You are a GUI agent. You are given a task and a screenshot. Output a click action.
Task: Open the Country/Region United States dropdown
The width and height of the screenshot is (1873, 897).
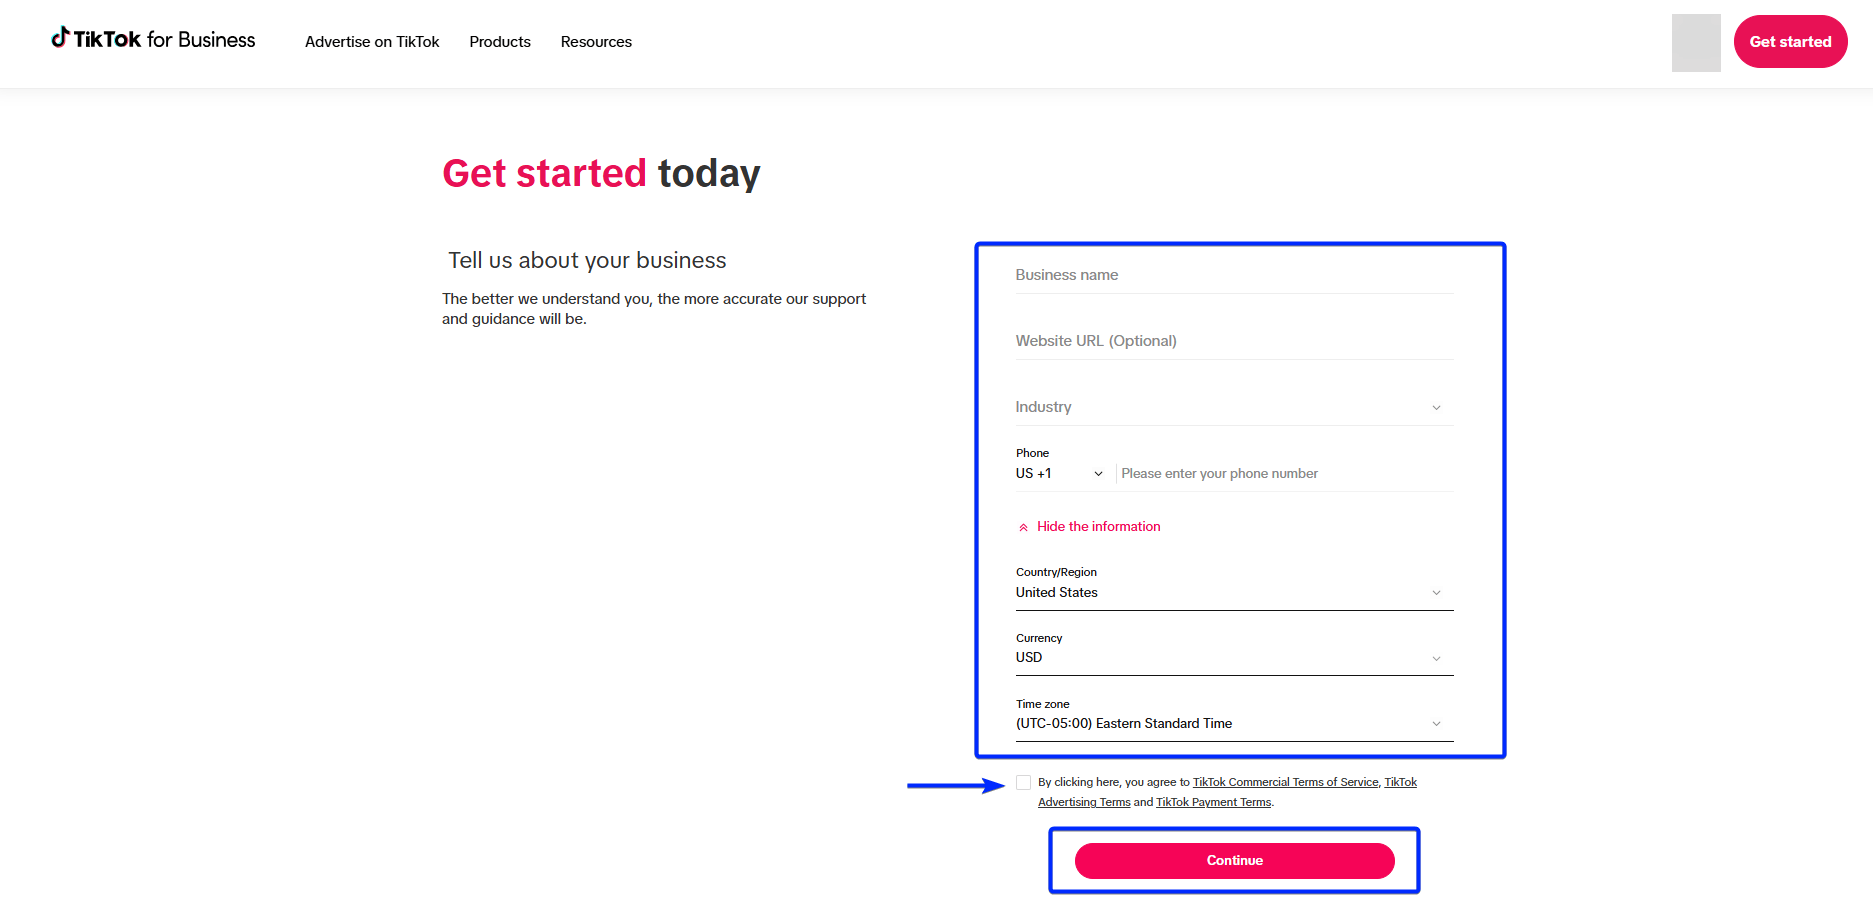(x=1220, y=593)
